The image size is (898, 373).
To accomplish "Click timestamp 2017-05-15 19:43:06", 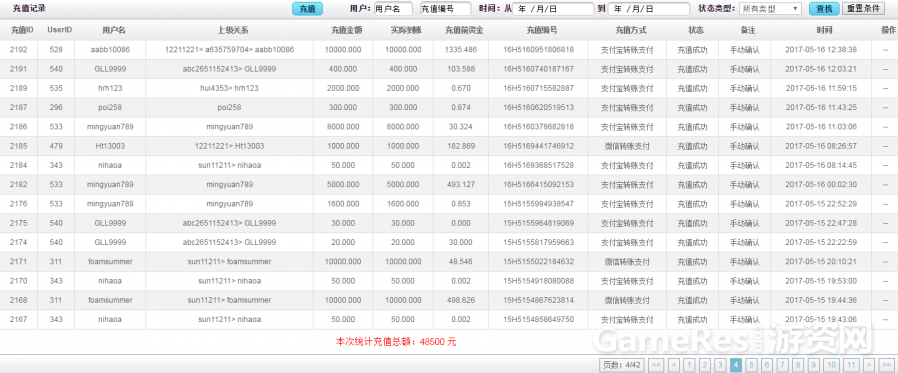I will 821,319.
